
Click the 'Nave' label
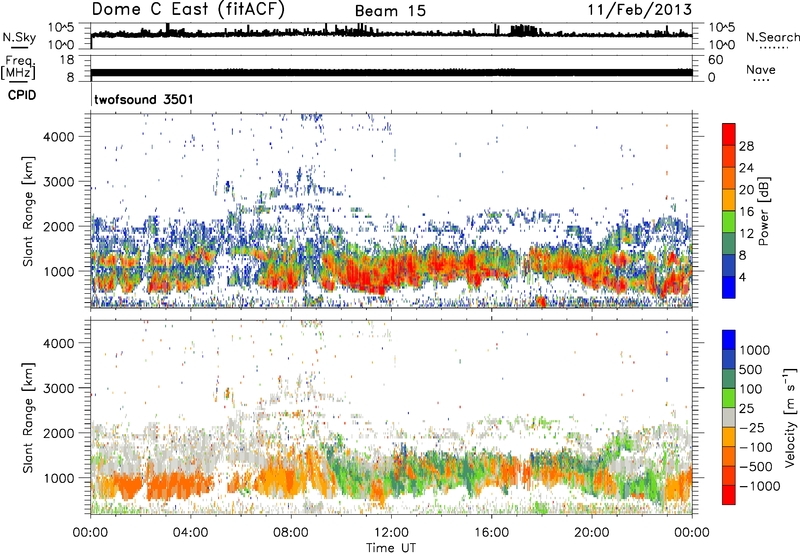[761, 70]
